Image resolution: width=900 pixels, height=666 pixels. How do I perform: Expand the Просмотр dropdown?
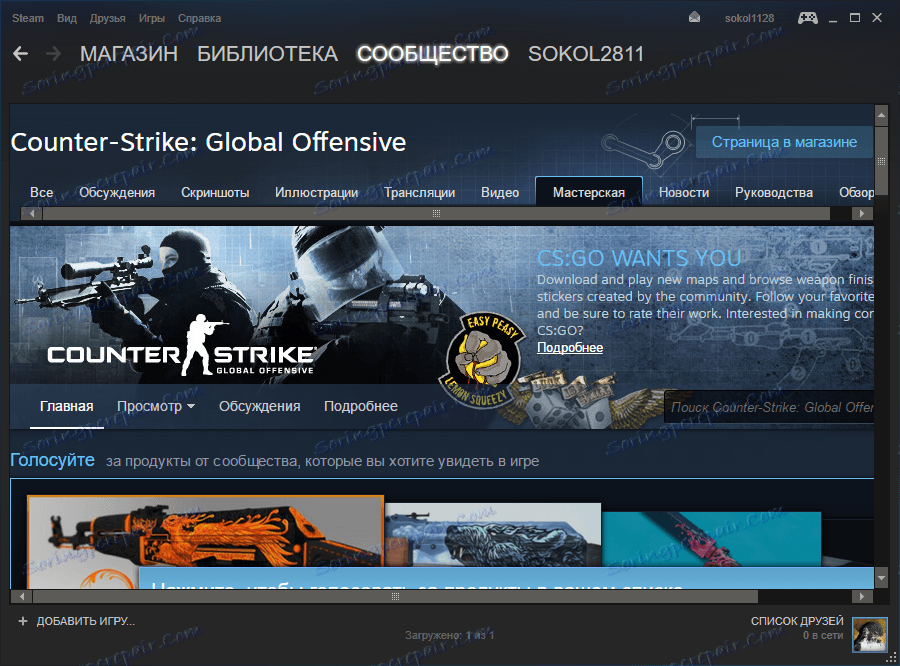pyautogui.click(x=156, y=406)
